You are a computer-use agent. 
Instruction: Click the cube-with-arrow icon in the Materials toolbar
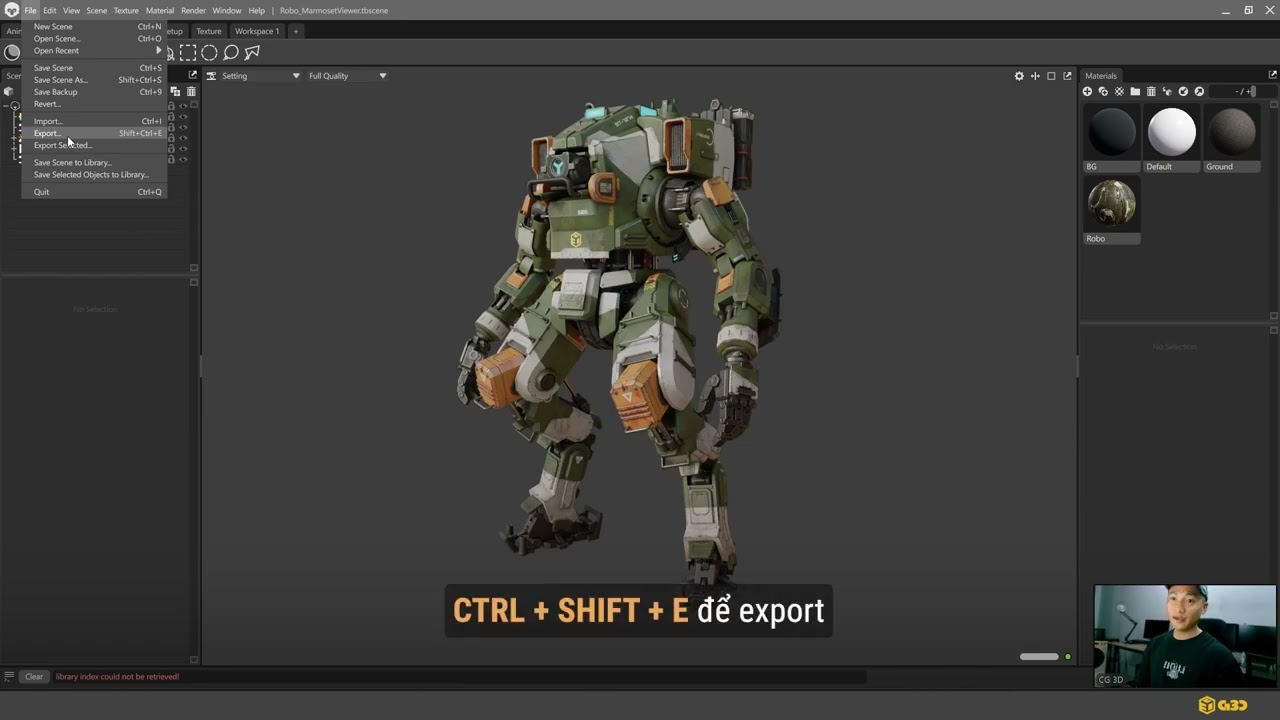(x=1167, y=92)
